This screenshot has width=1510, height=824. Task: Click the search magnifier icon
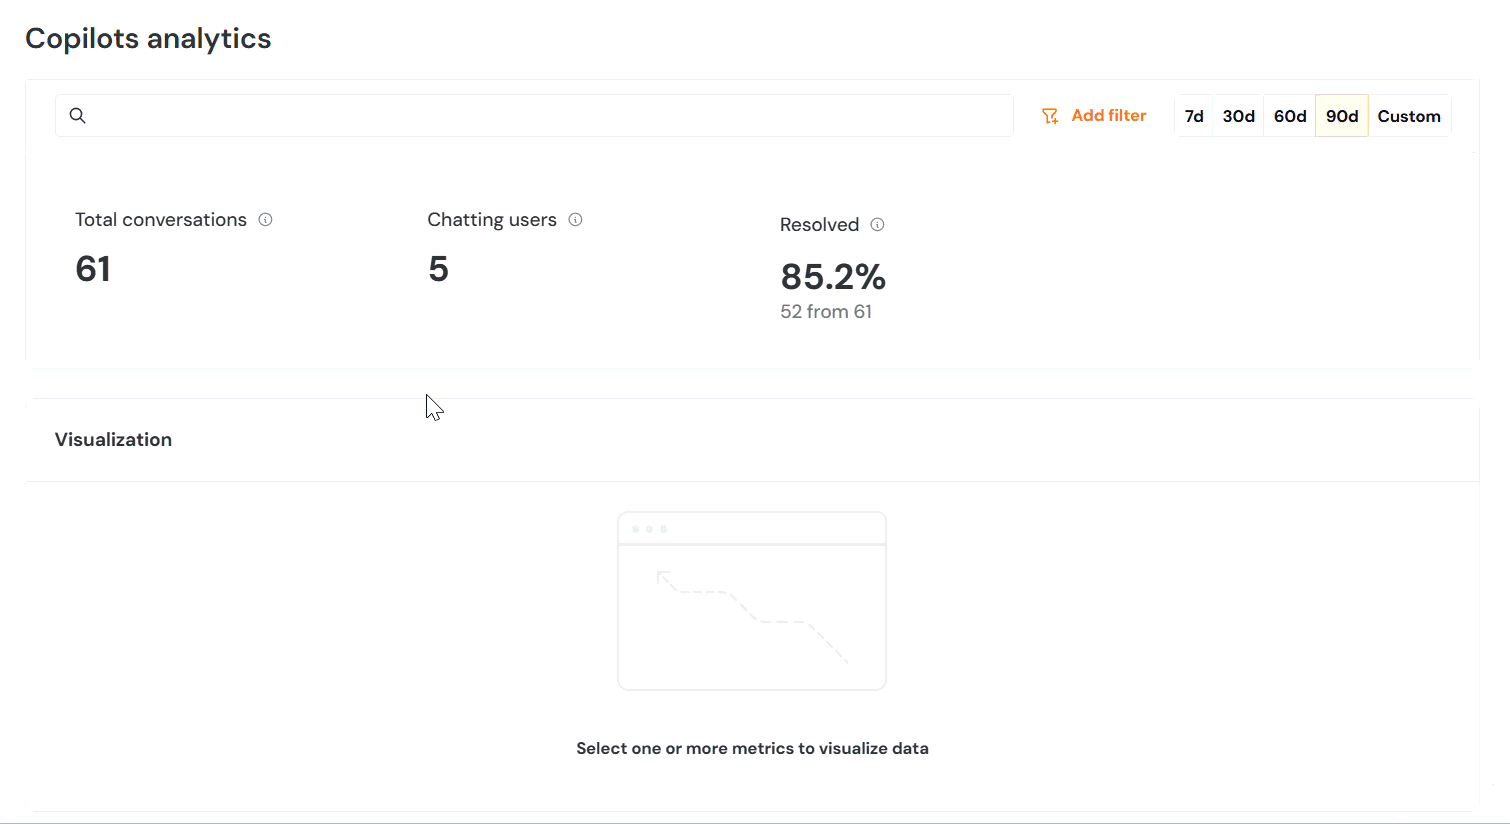pyautogui.click(x=77, y=116)
